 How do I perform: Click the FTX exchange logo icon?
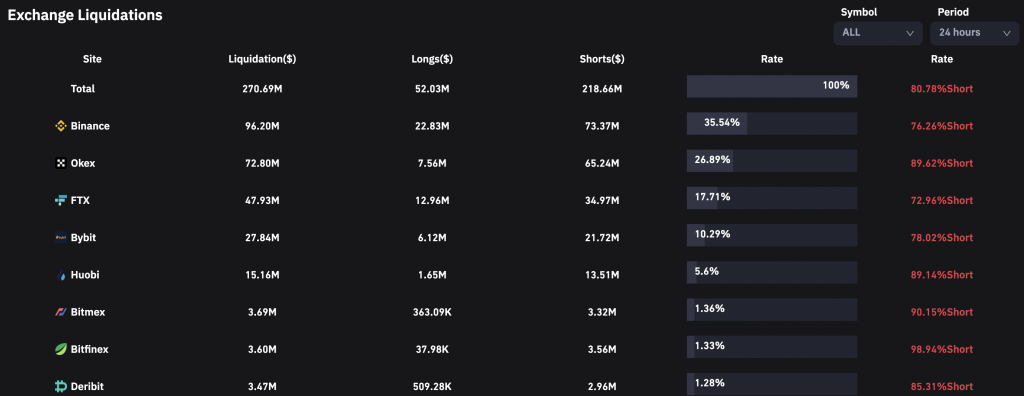pos(61,201)
